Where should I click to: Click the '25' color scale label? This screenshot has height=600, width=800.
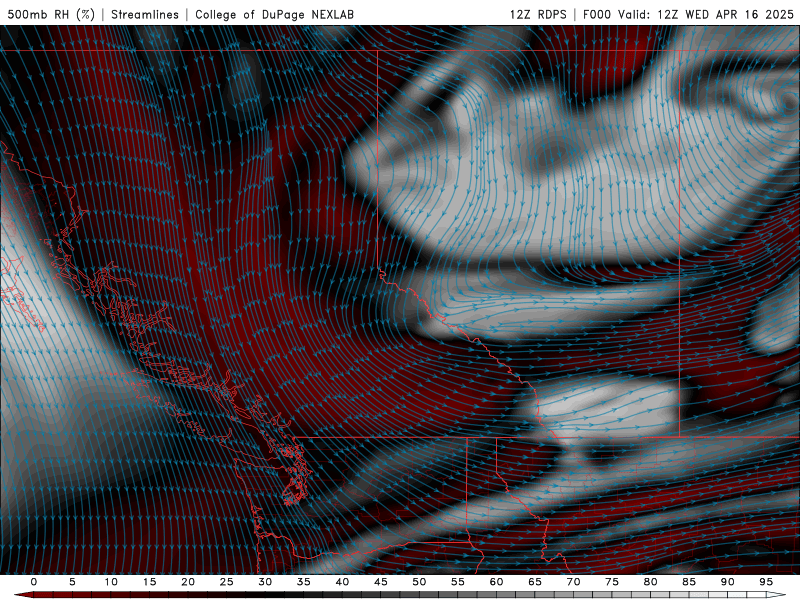[x=227, y=582]
